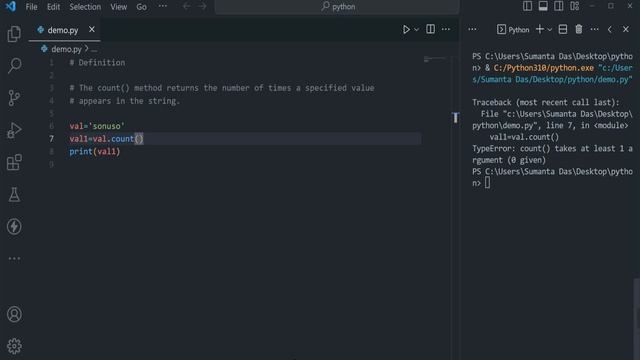Viewport: 640px width, 360px height.
Task: Open the Manage settings gear
Action: pyautogui.click(x=14, y=346)
